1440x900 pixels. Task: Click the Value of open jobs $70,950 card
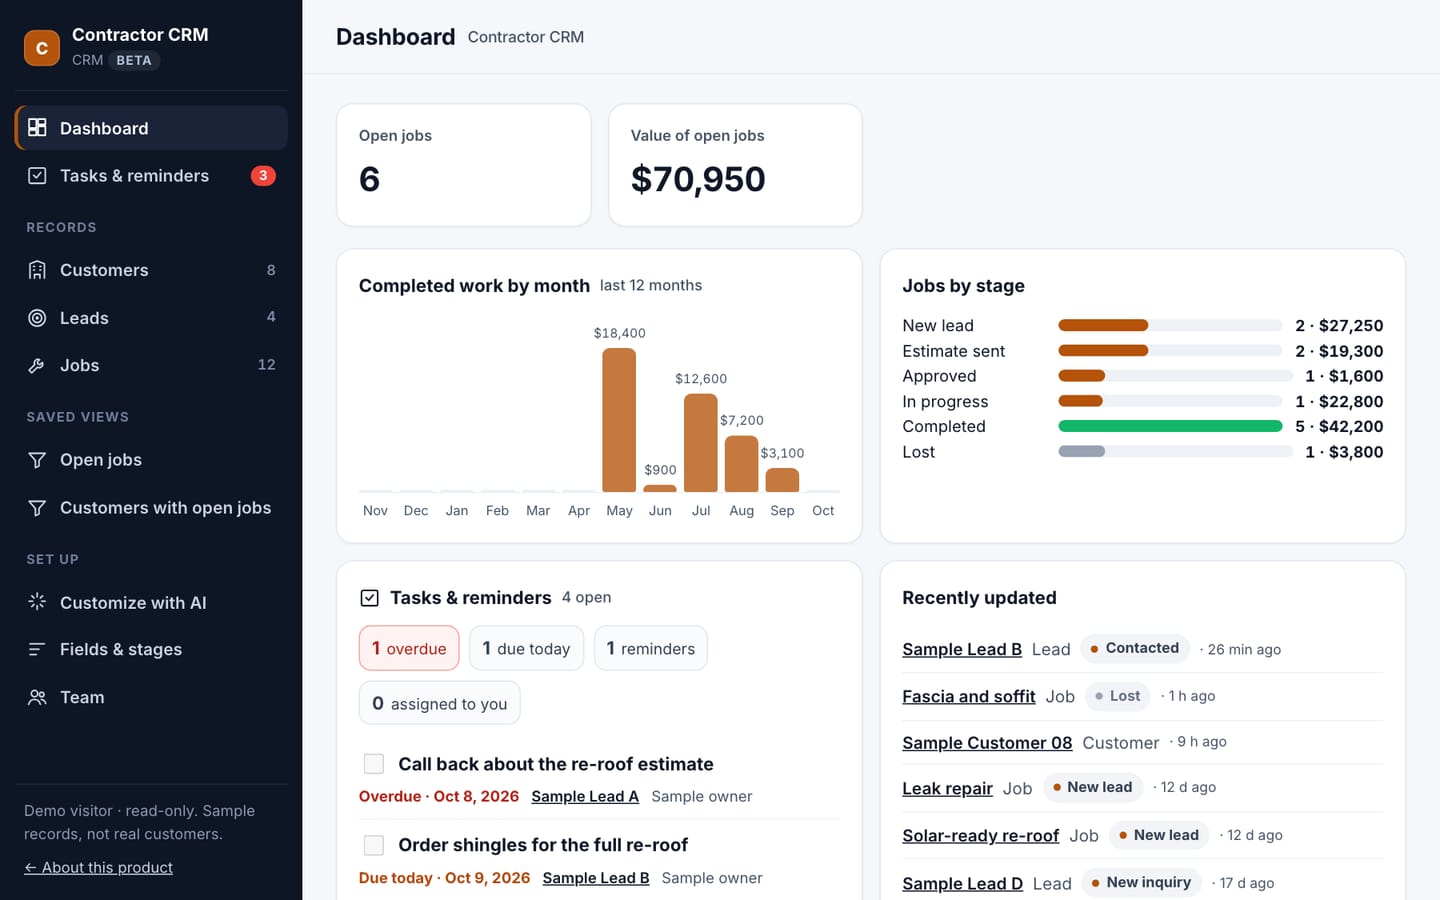[x=735, y=165]
